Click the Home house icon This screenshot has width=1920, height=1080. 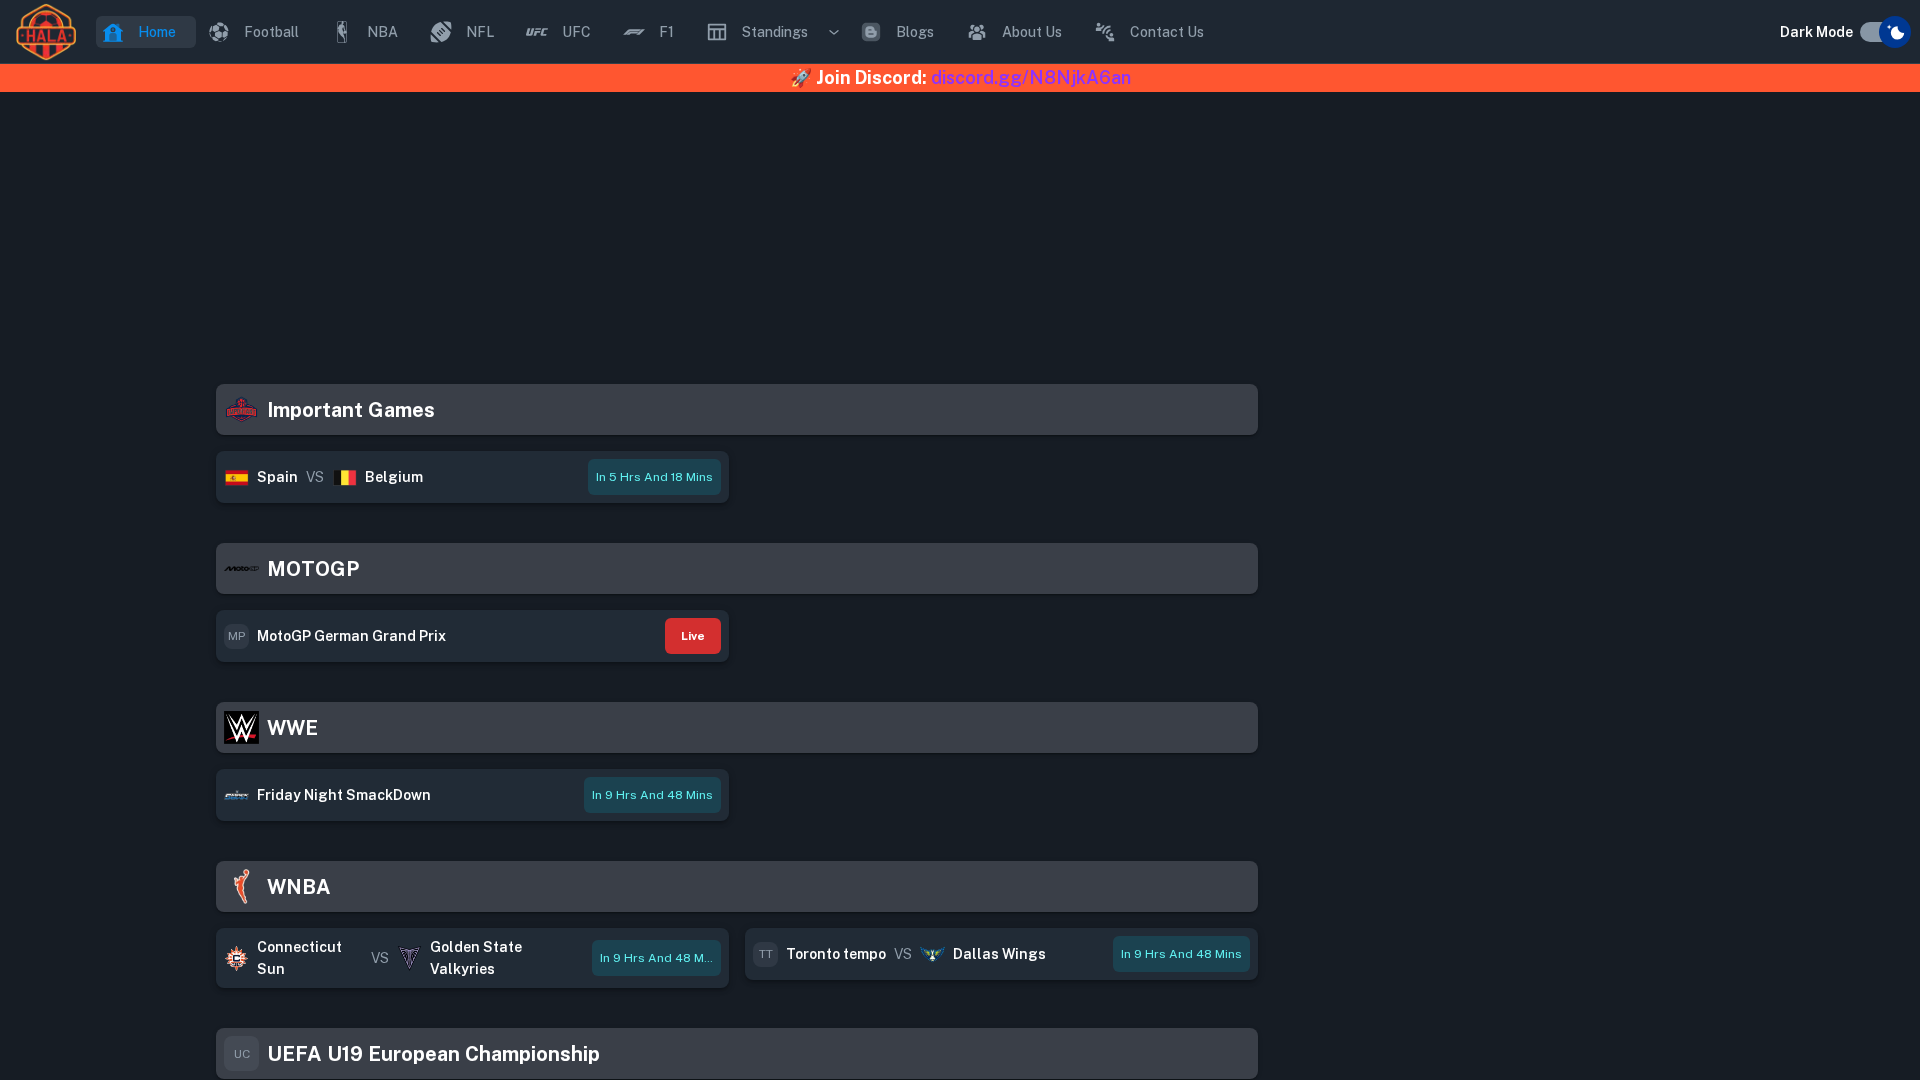pyautogui.click(x=113, y=32)
